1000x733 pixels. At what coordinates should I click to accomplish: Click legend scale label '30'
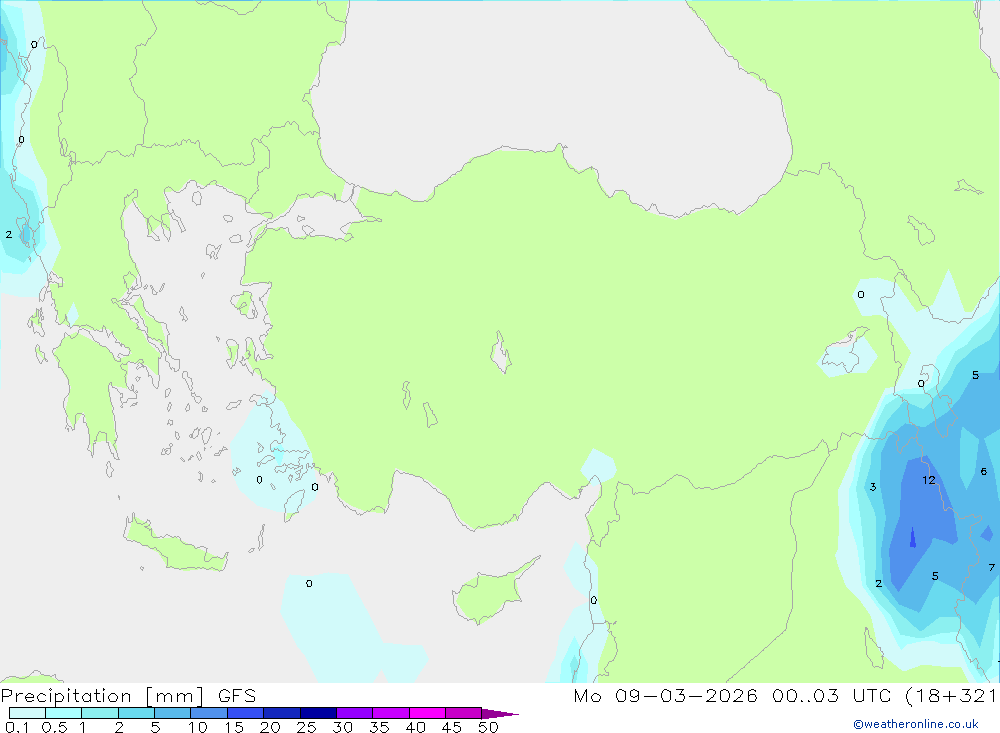click(342, 727)
